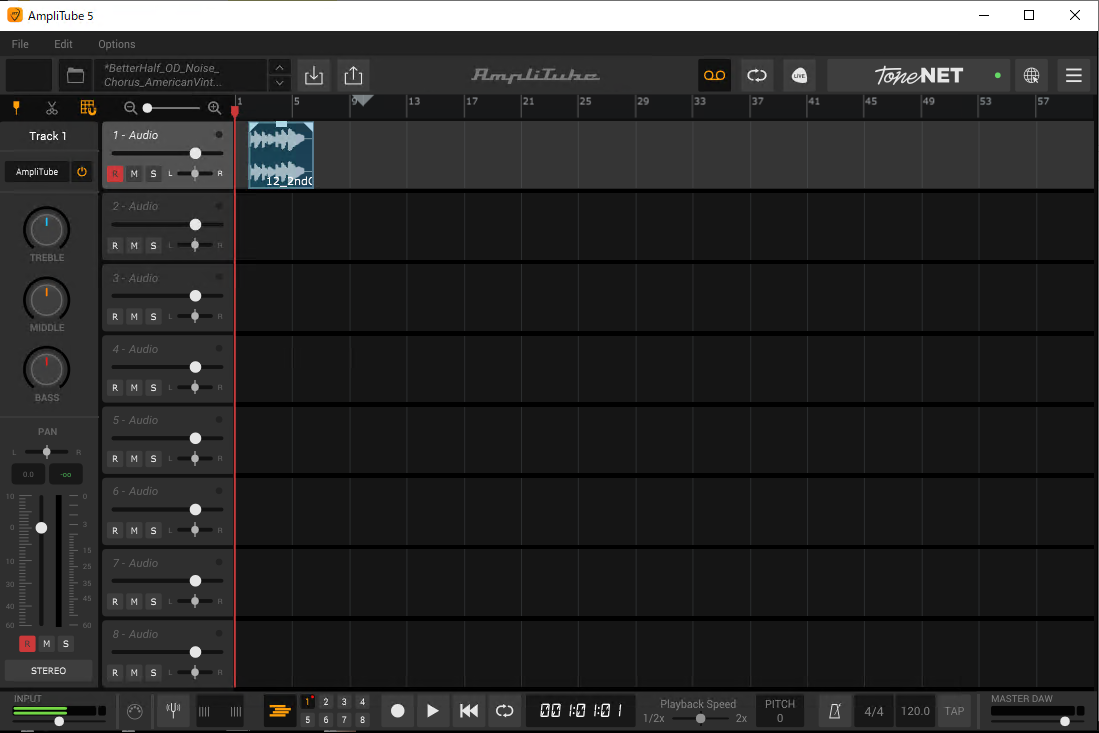Open the preset browser folder icon

[x=74, y=75]
